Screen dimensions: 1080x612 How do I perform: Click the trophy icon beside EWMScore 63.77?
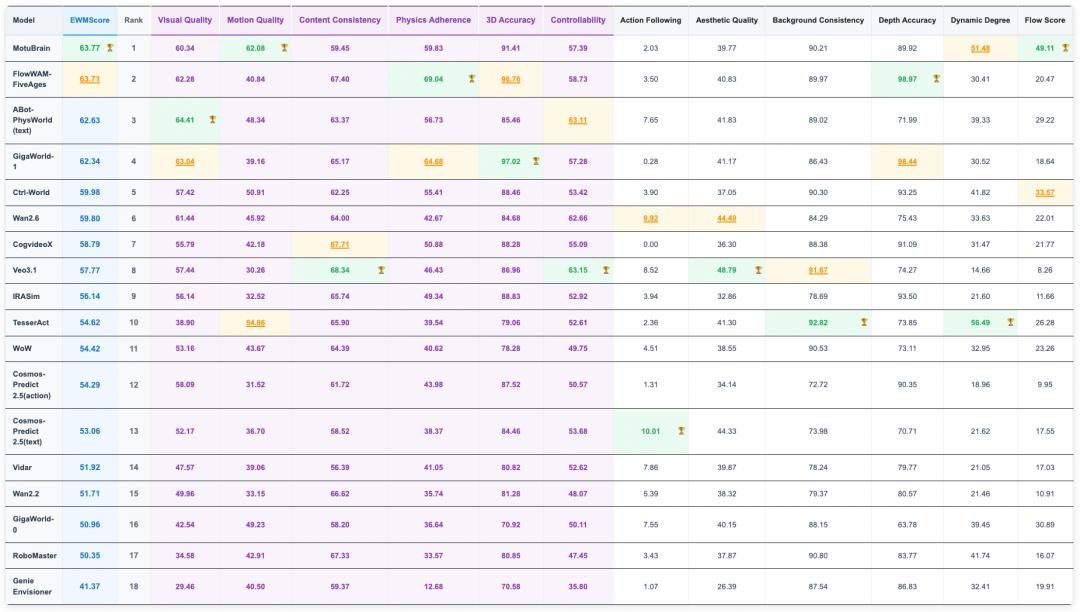click(x=109, y=48)
